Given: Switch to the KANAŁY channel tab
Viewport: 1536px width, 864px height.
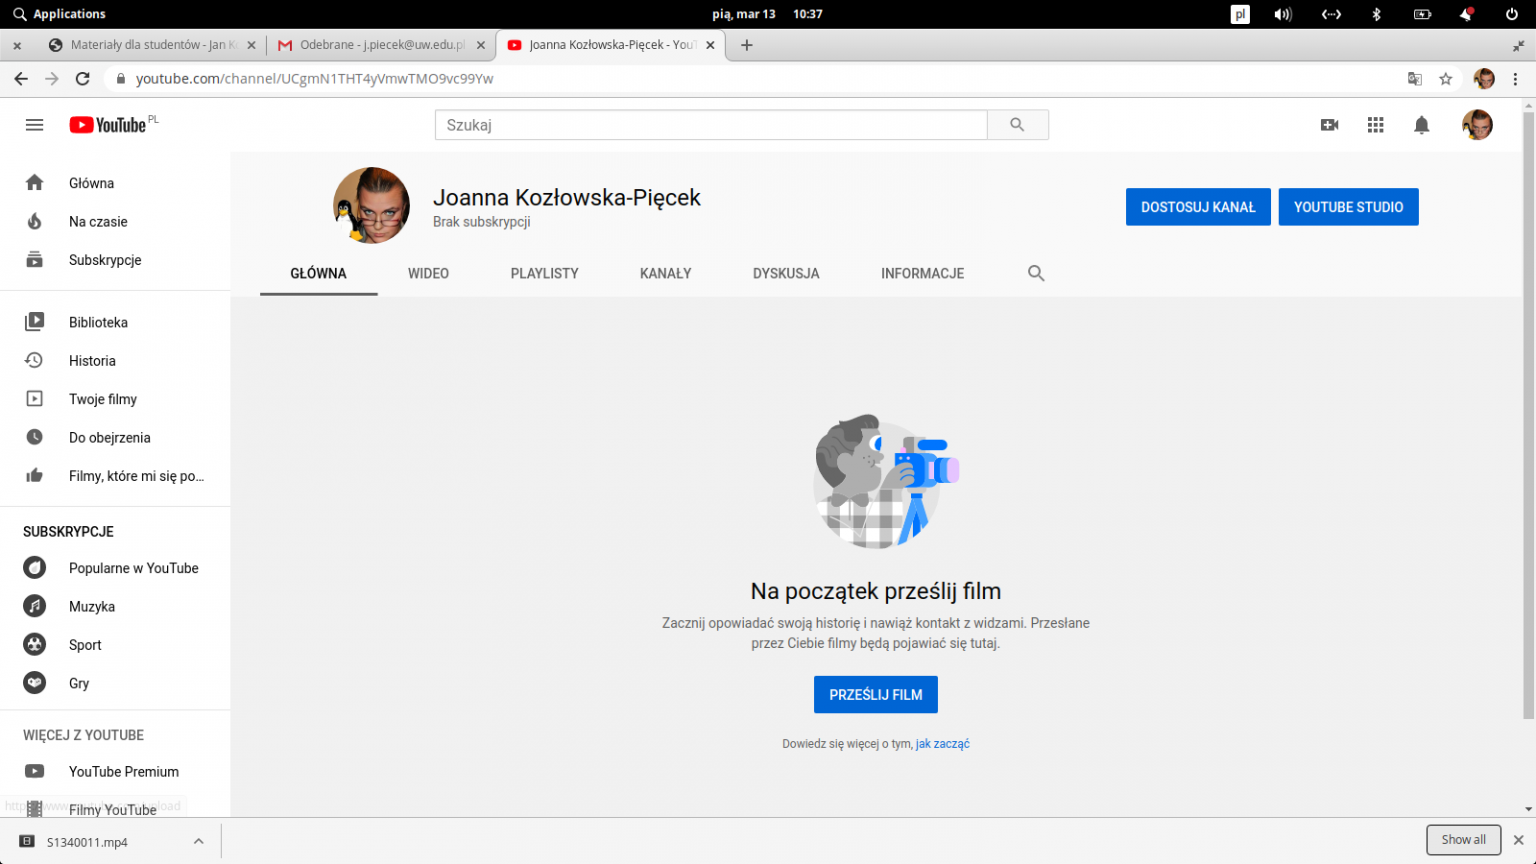Looking at the screenshot, I should pyautogui.click(x=665, y=273).
